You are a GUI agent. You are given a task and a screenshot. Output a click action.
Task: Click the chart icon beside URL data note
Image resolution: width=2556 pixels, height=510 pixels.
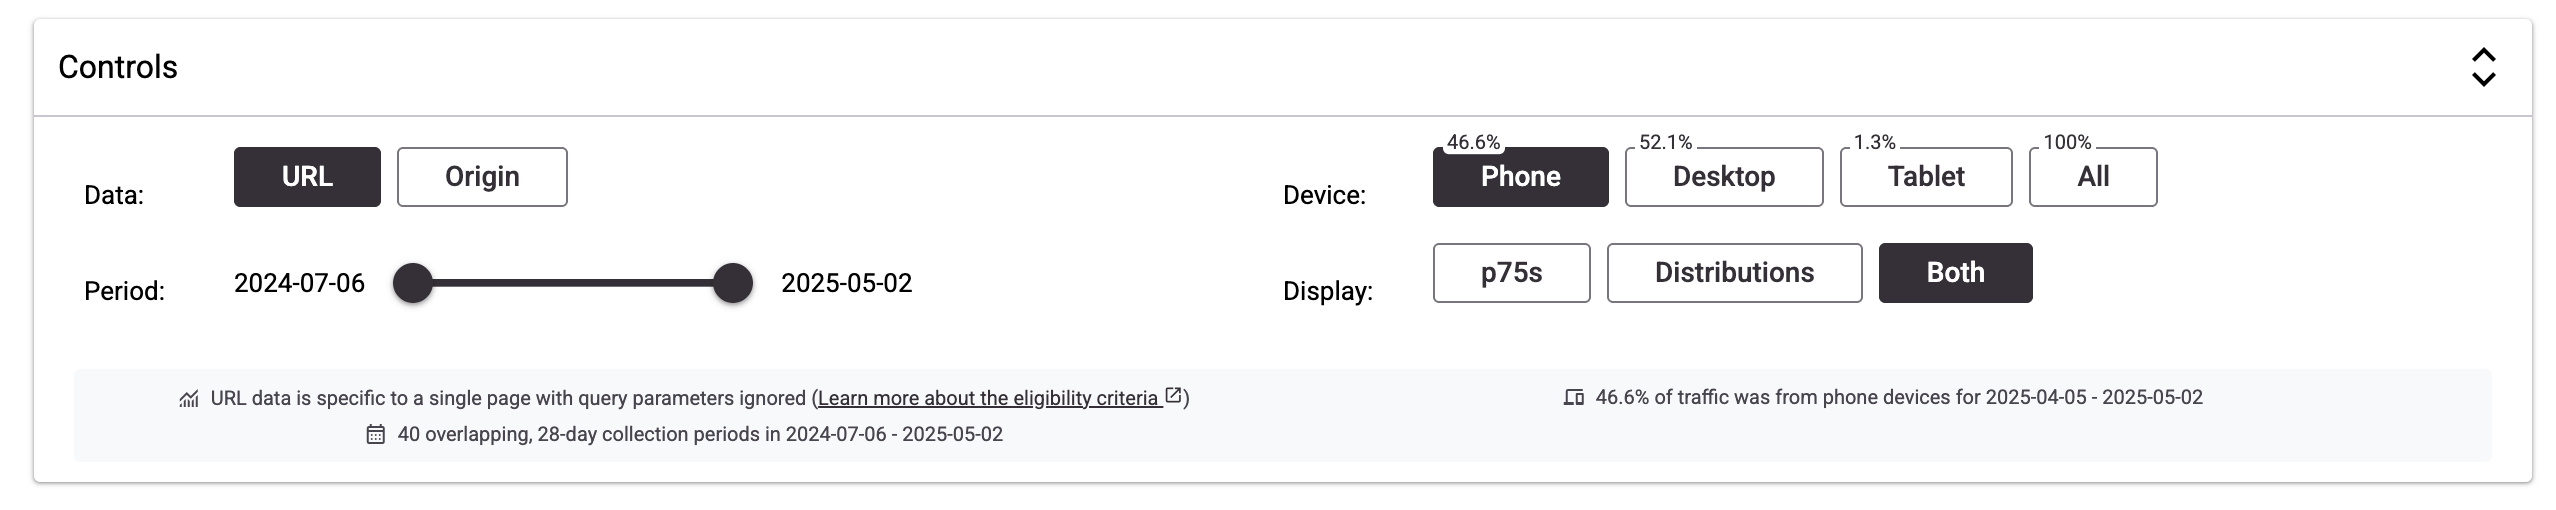189,399
